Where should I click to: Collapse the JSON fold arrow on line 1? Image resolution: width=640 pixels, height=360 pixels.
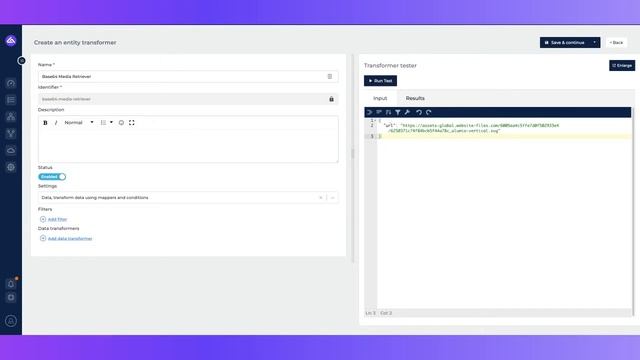point(375,120)
